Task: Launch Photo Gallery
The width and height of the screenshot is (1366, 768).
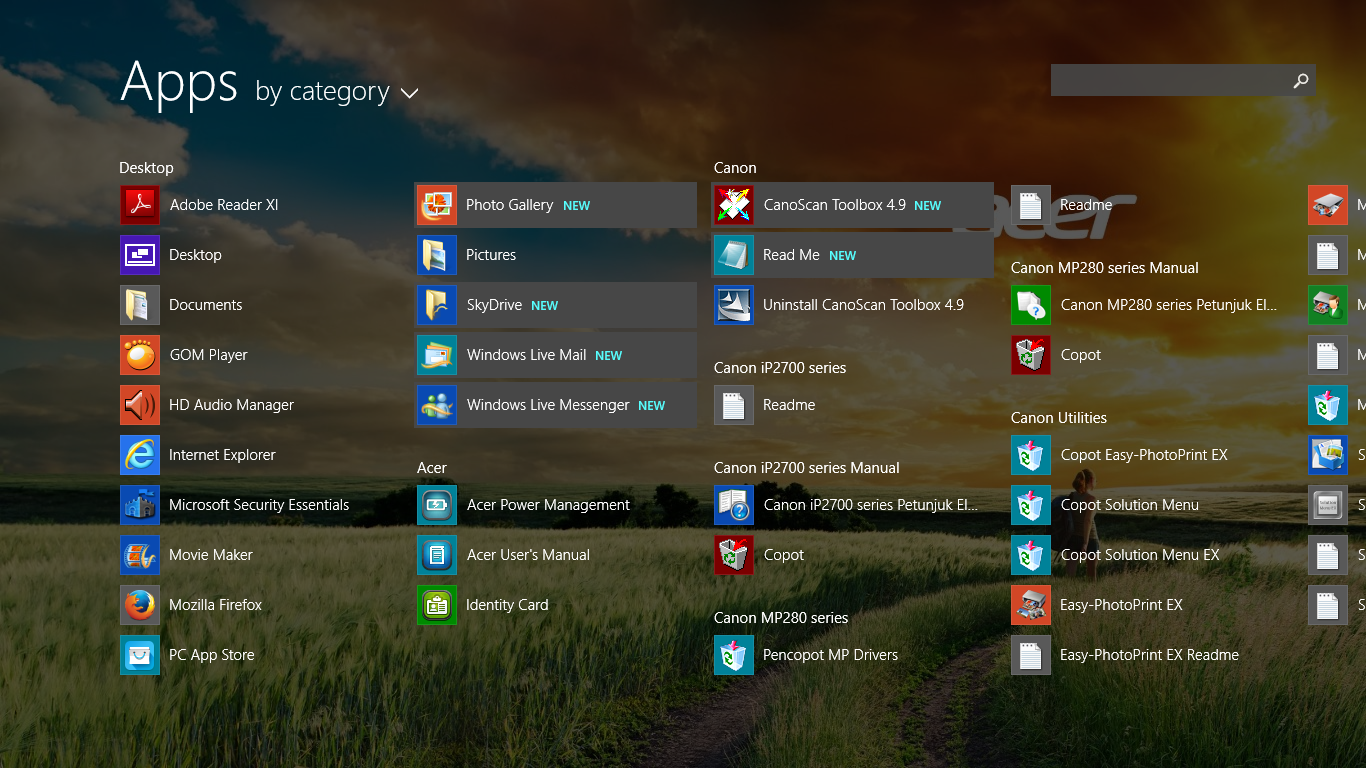Action: click(556, 205)
